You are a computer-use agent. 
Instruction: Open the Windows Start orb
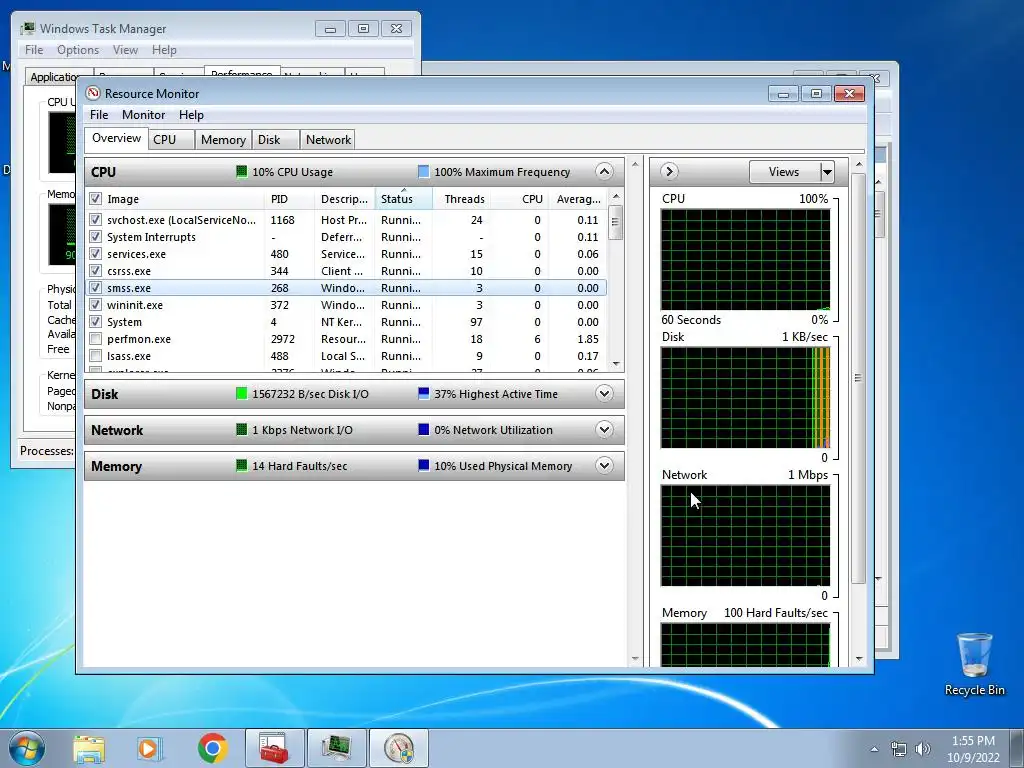pos(27,748)
